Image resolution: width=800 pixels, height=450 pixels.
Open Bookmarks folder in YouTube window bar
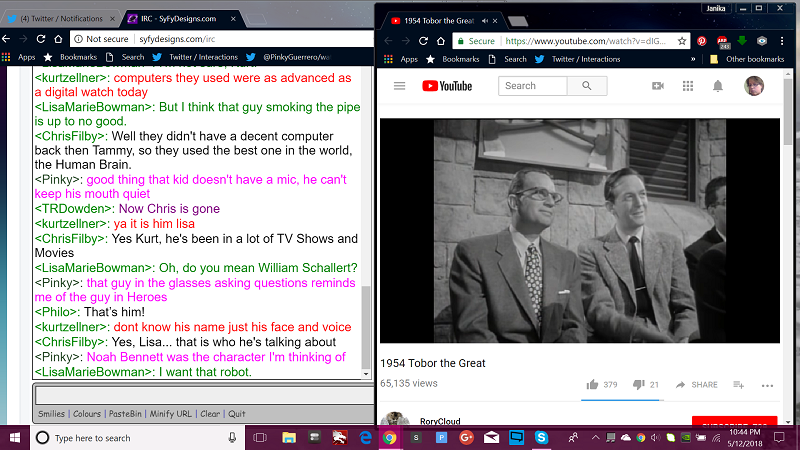point(453,59)
